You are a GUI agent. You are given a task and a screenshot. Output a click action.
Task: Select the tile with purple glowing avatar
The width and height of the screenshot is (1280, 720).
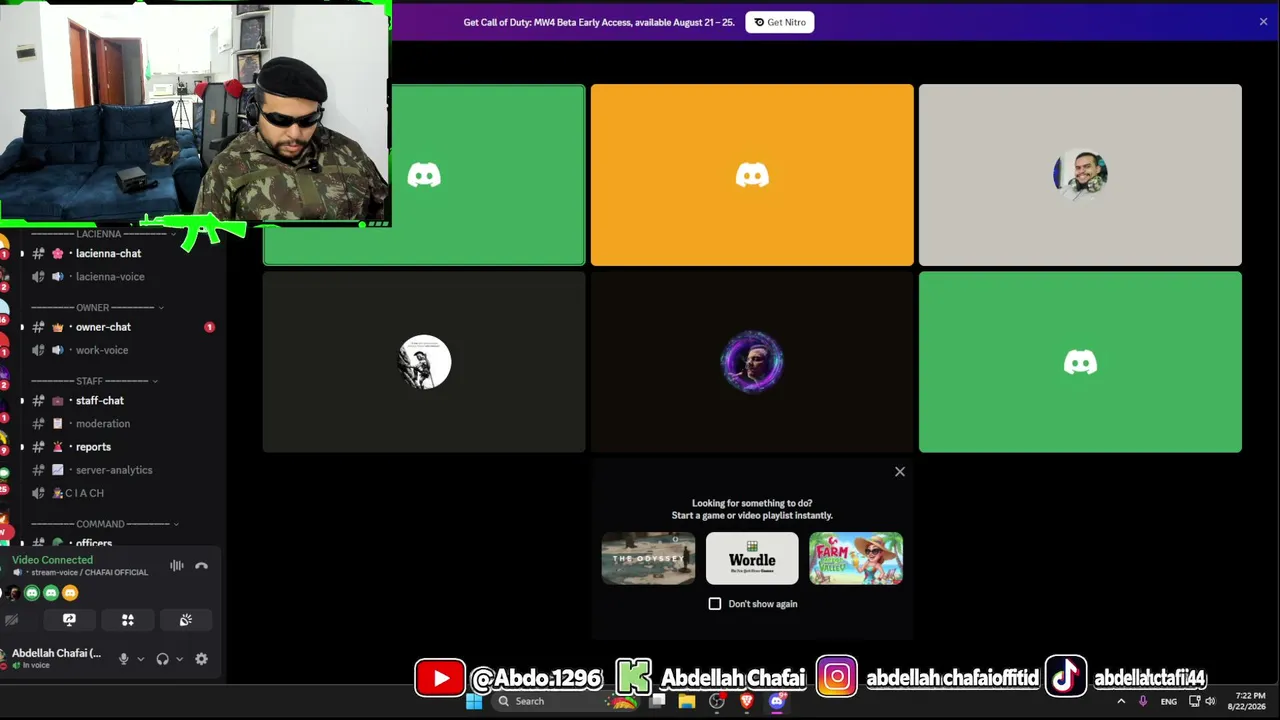pos(752,362)
